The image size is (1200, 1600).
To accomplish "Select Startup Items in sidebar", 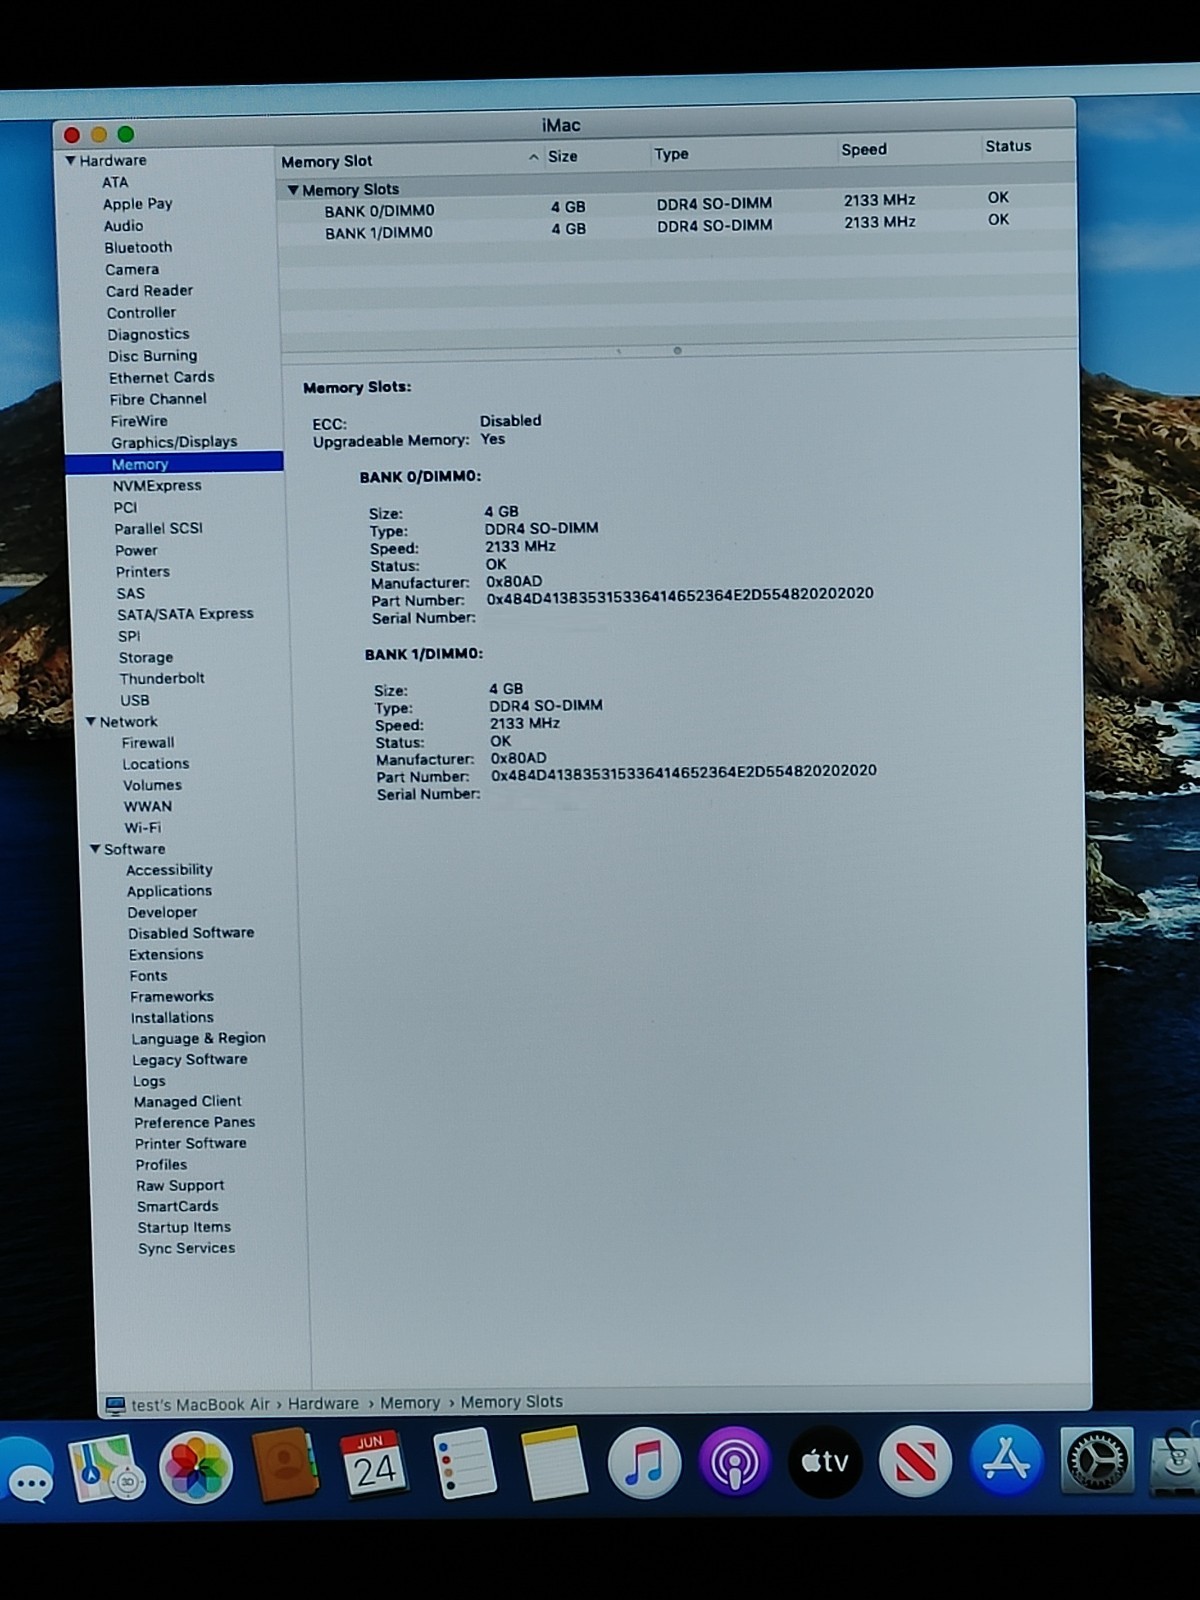I will click(x=184, y=1227).
